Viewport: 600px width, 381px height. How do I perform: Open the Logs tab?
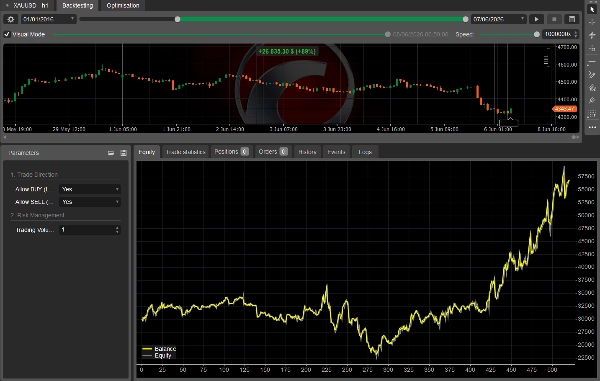click(x=365, y=152)
